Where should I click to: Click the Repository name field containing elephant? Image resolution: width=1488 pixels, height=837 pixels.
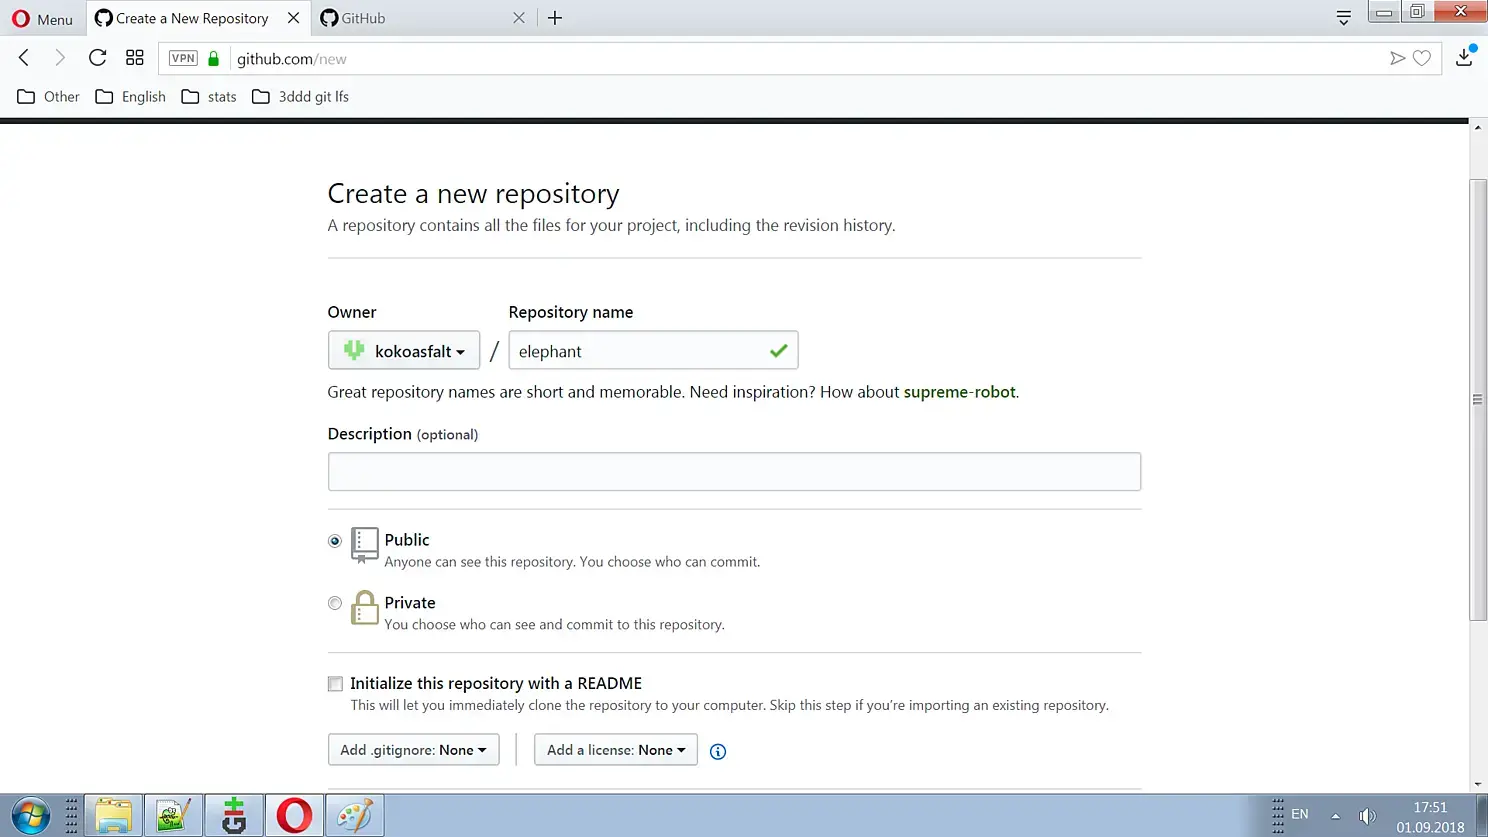click(x=653, y=351)
